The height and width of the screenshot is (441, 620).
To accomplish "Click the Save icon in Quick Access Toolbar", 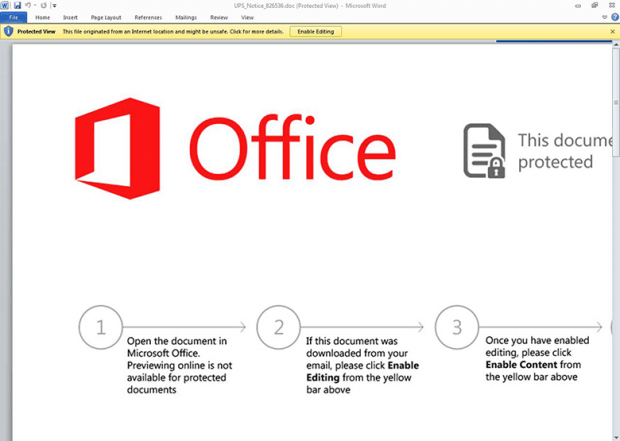I will [17, 6].
